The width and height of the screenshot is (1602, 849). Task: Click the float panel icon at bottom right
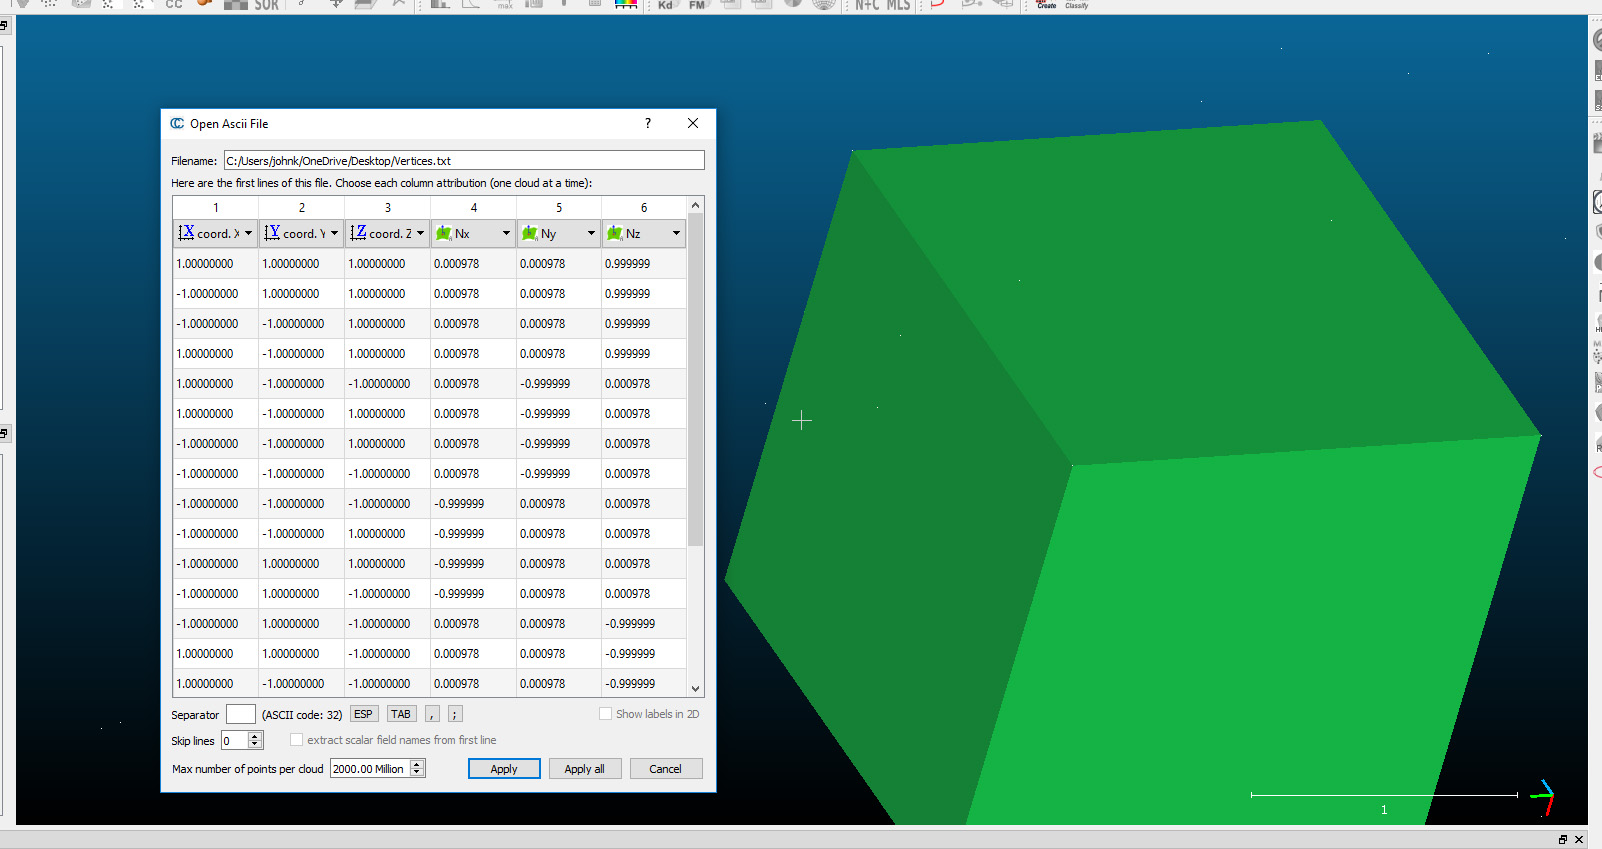(1563, 839)
